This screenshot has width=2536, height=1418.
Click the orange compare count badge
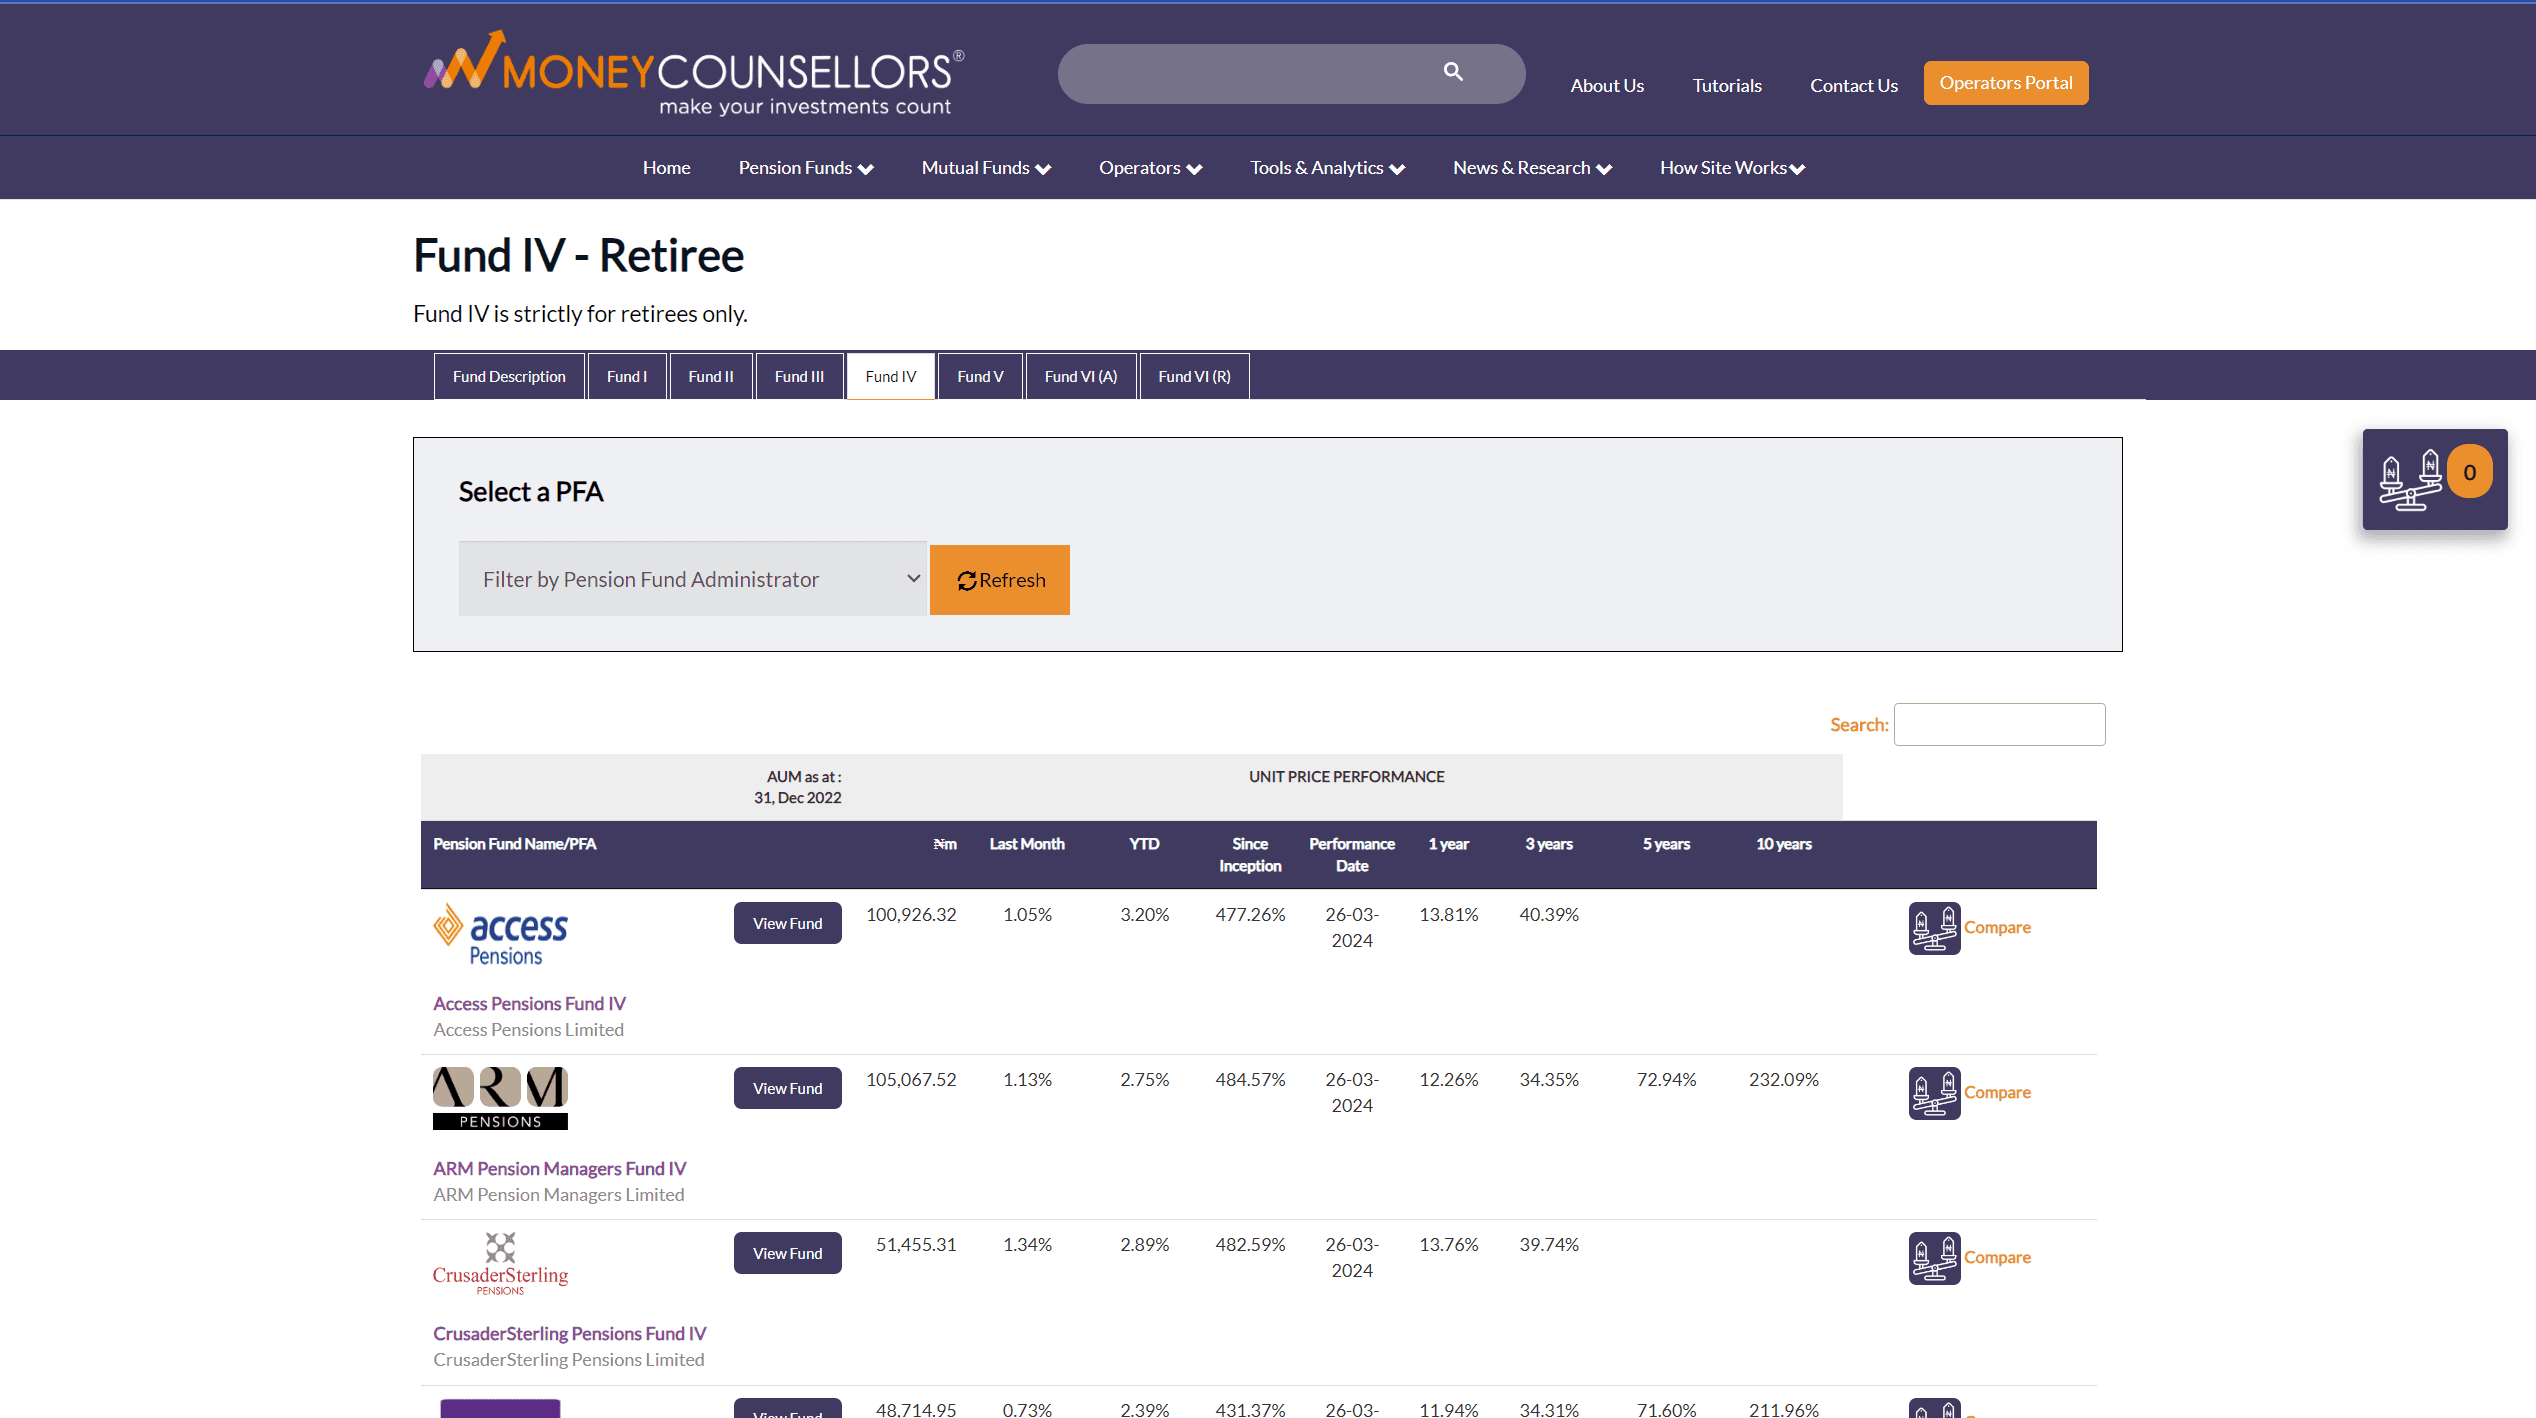[2469, 472]
